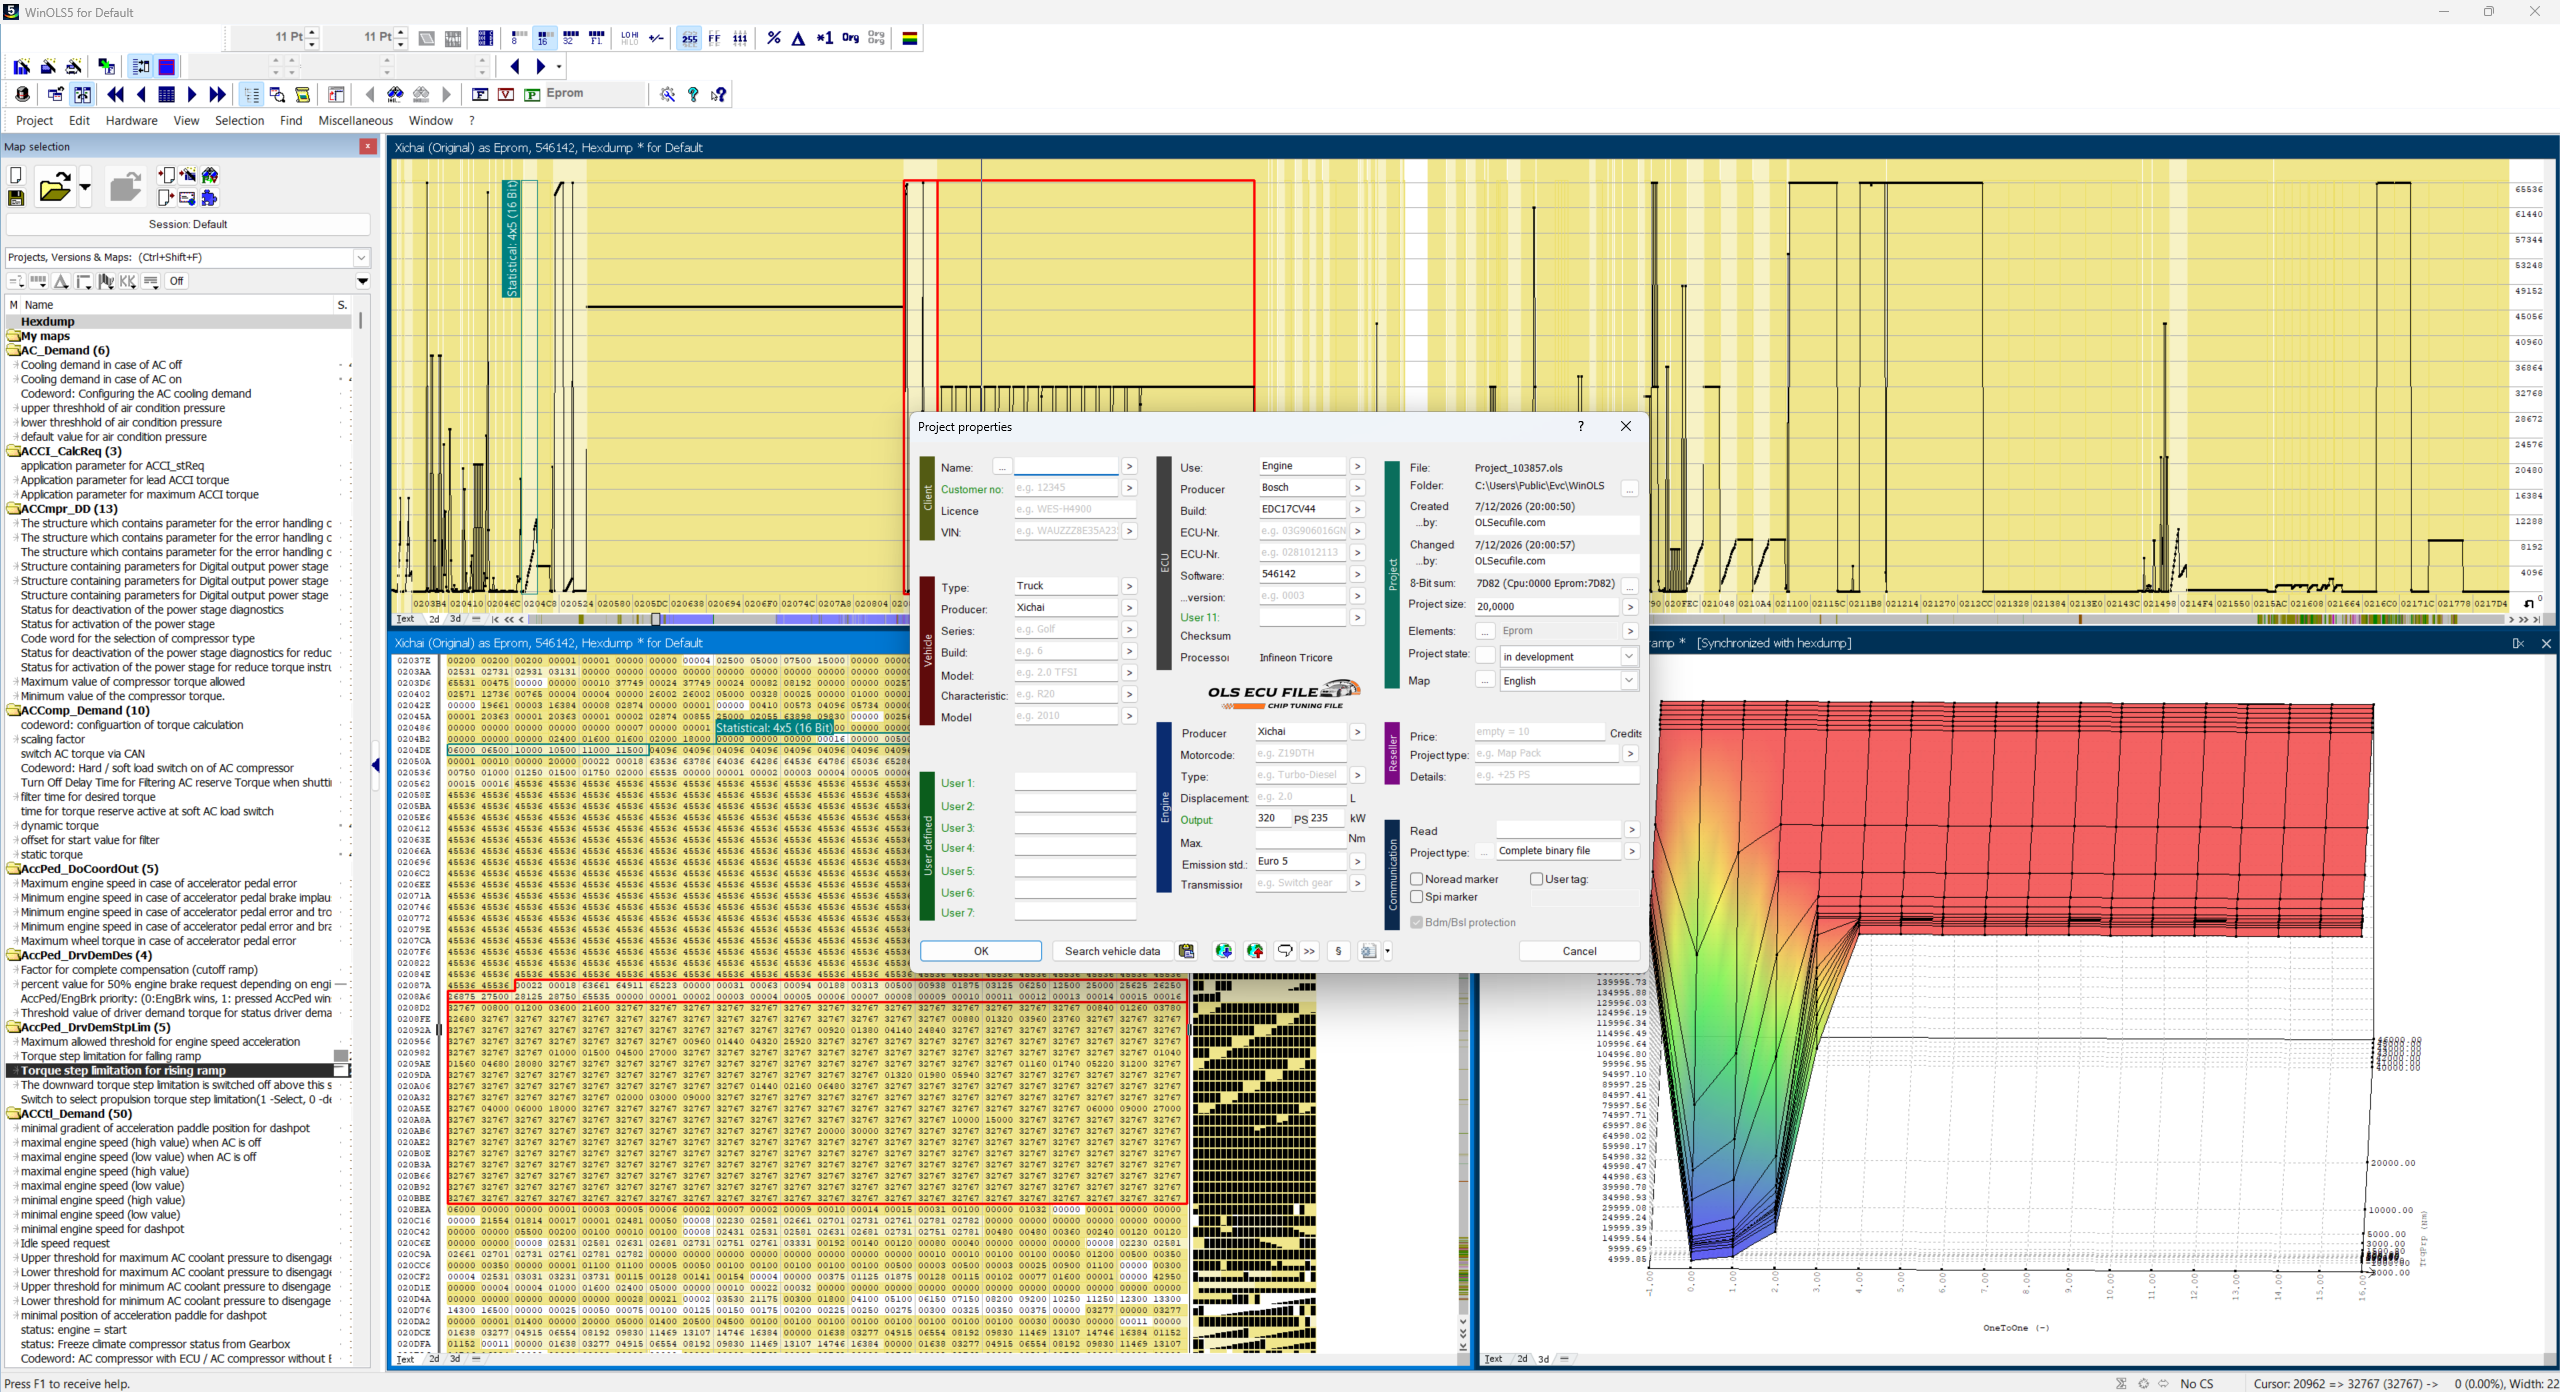Open the Hardware menu
Viewport: 2560px width, 1392px height.
coord(132,121)
